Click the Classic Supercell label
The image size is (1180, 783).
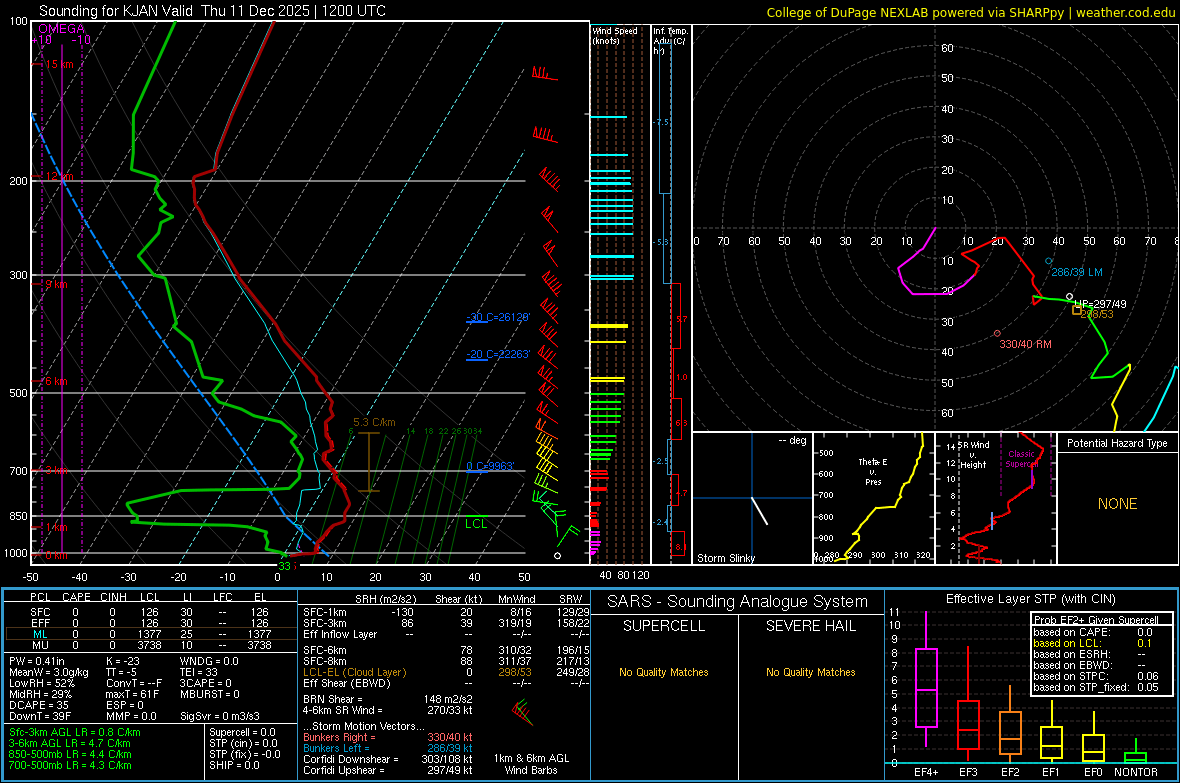click(x=1022, y=459)
